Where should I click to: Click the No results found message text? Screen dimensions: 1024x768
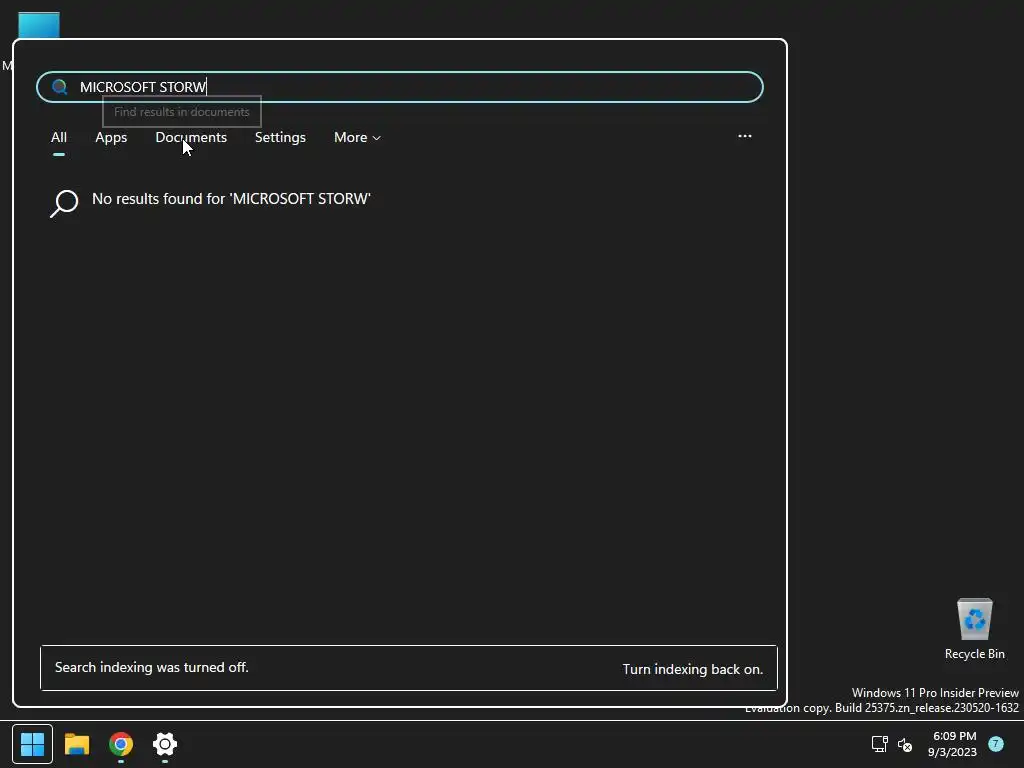pyautogui.click(x=231, y=199)
